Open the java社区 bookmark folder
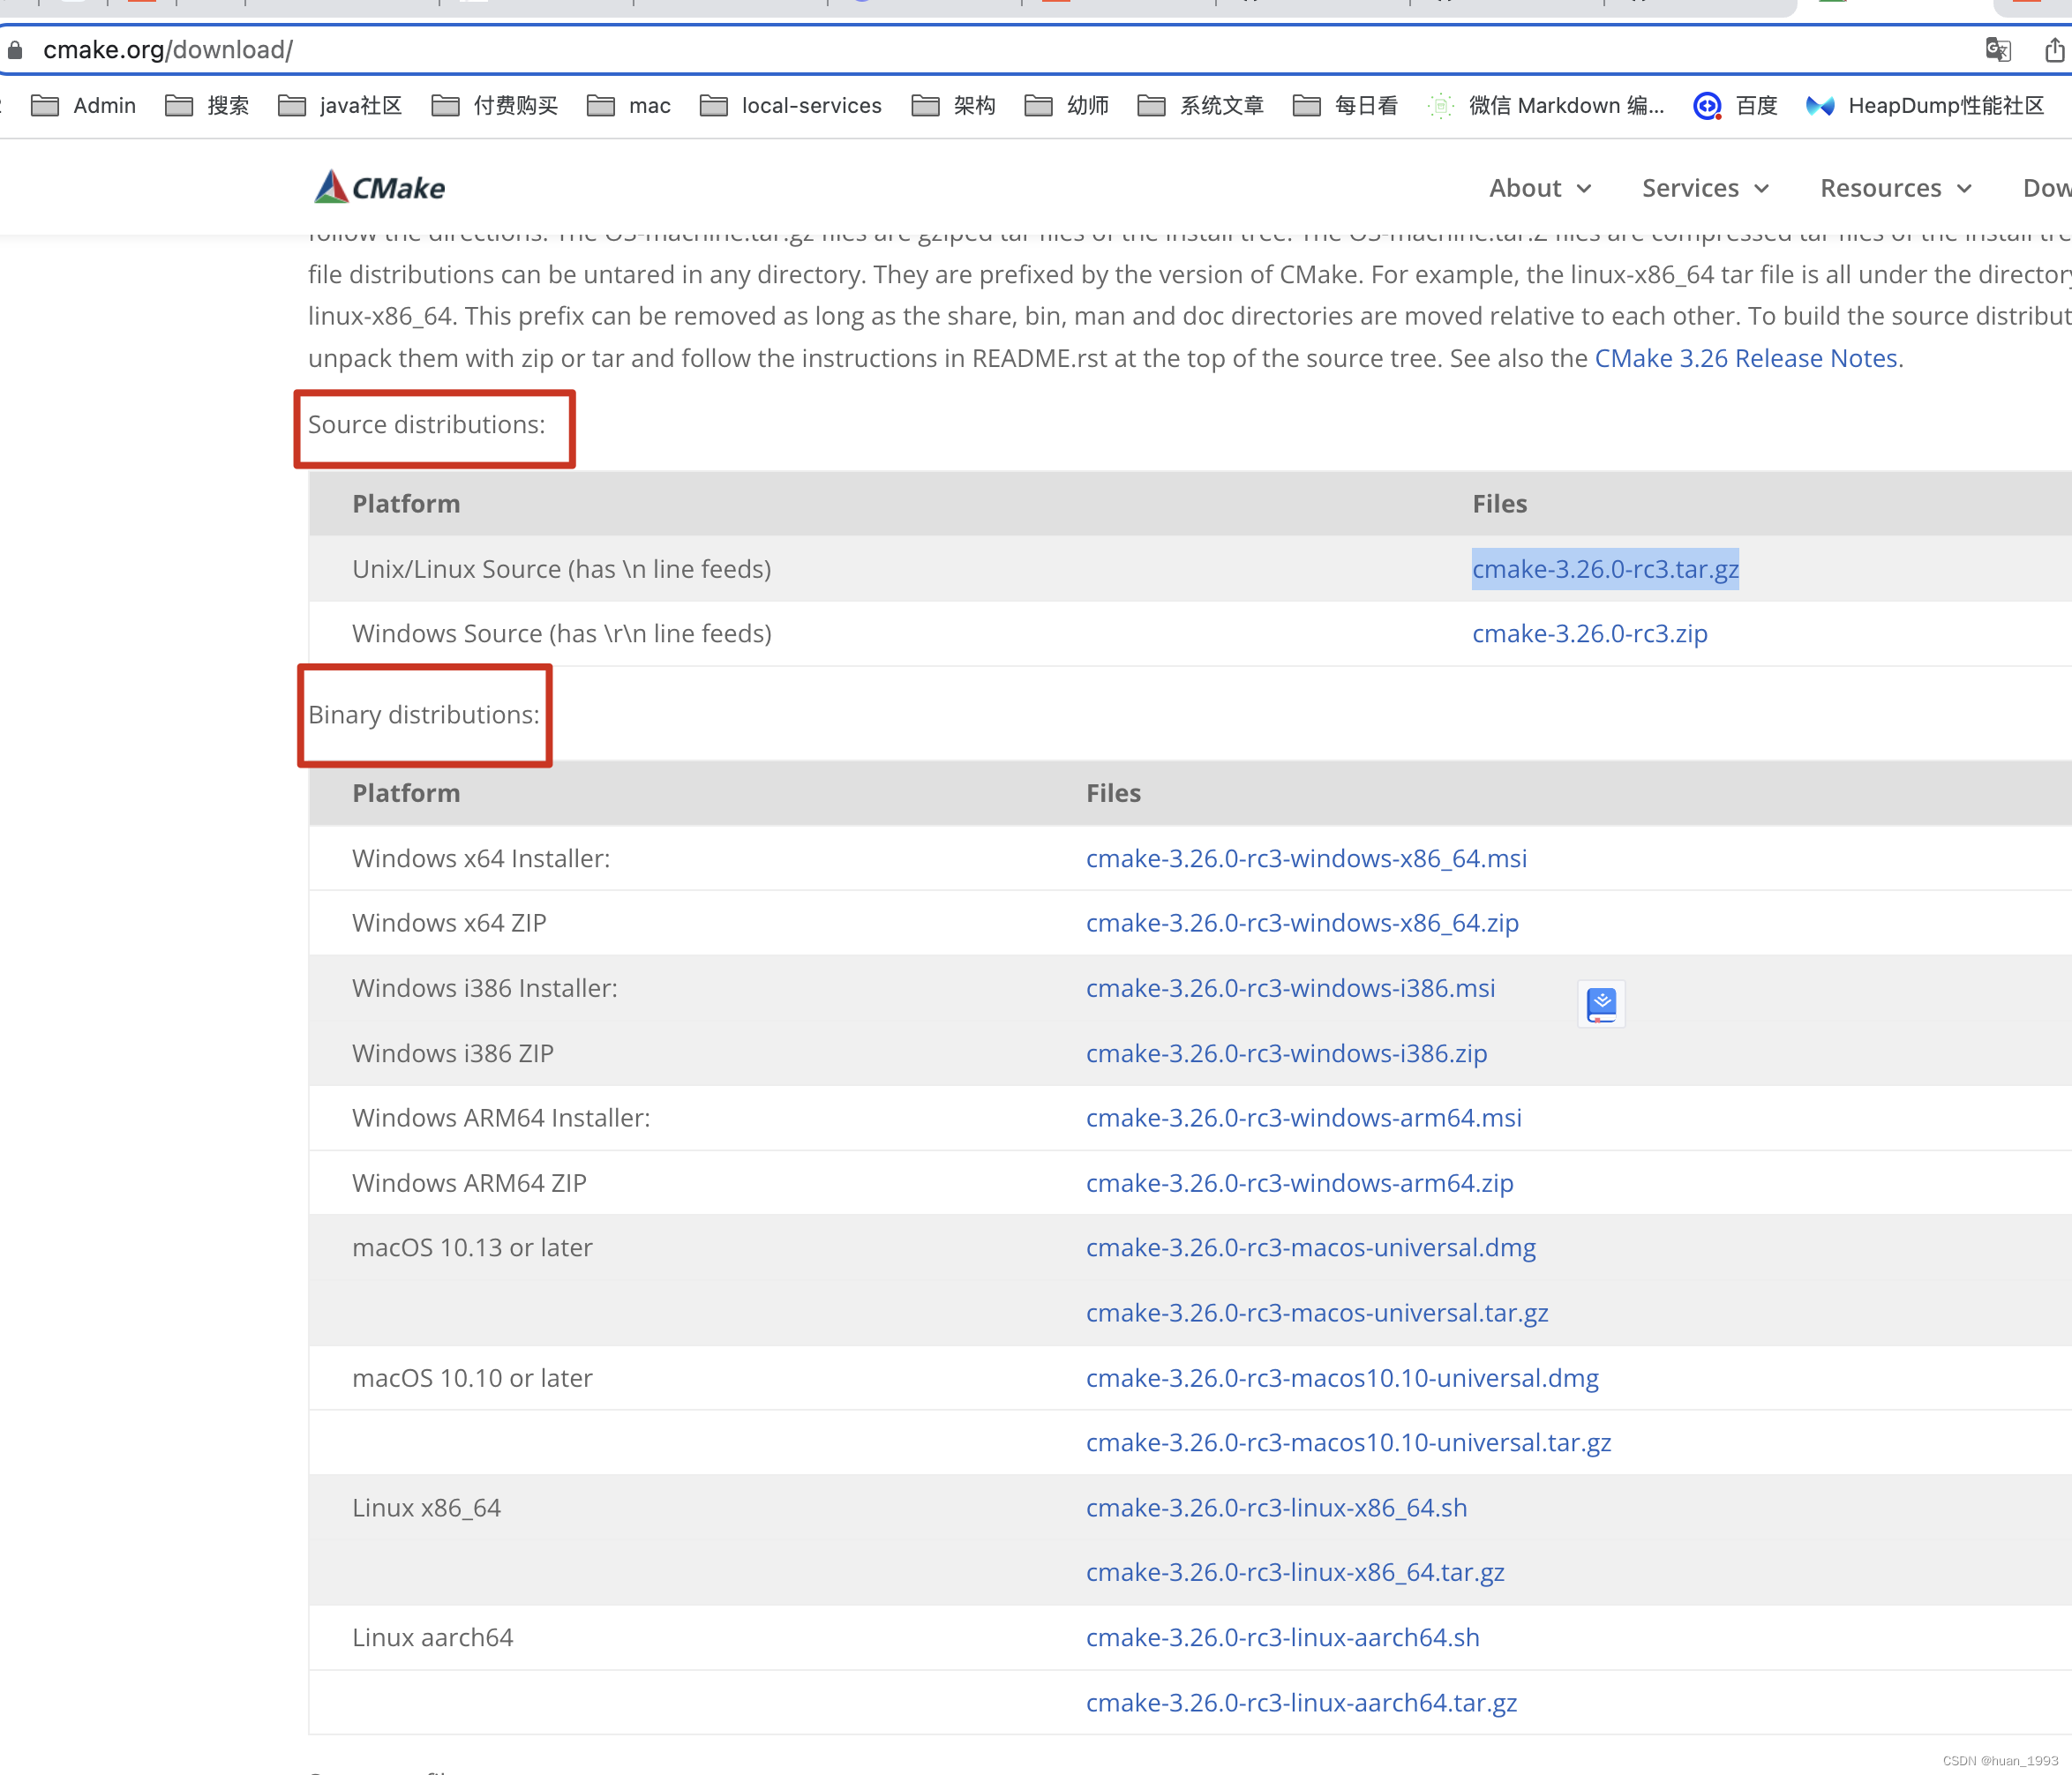 click(340, 105)
